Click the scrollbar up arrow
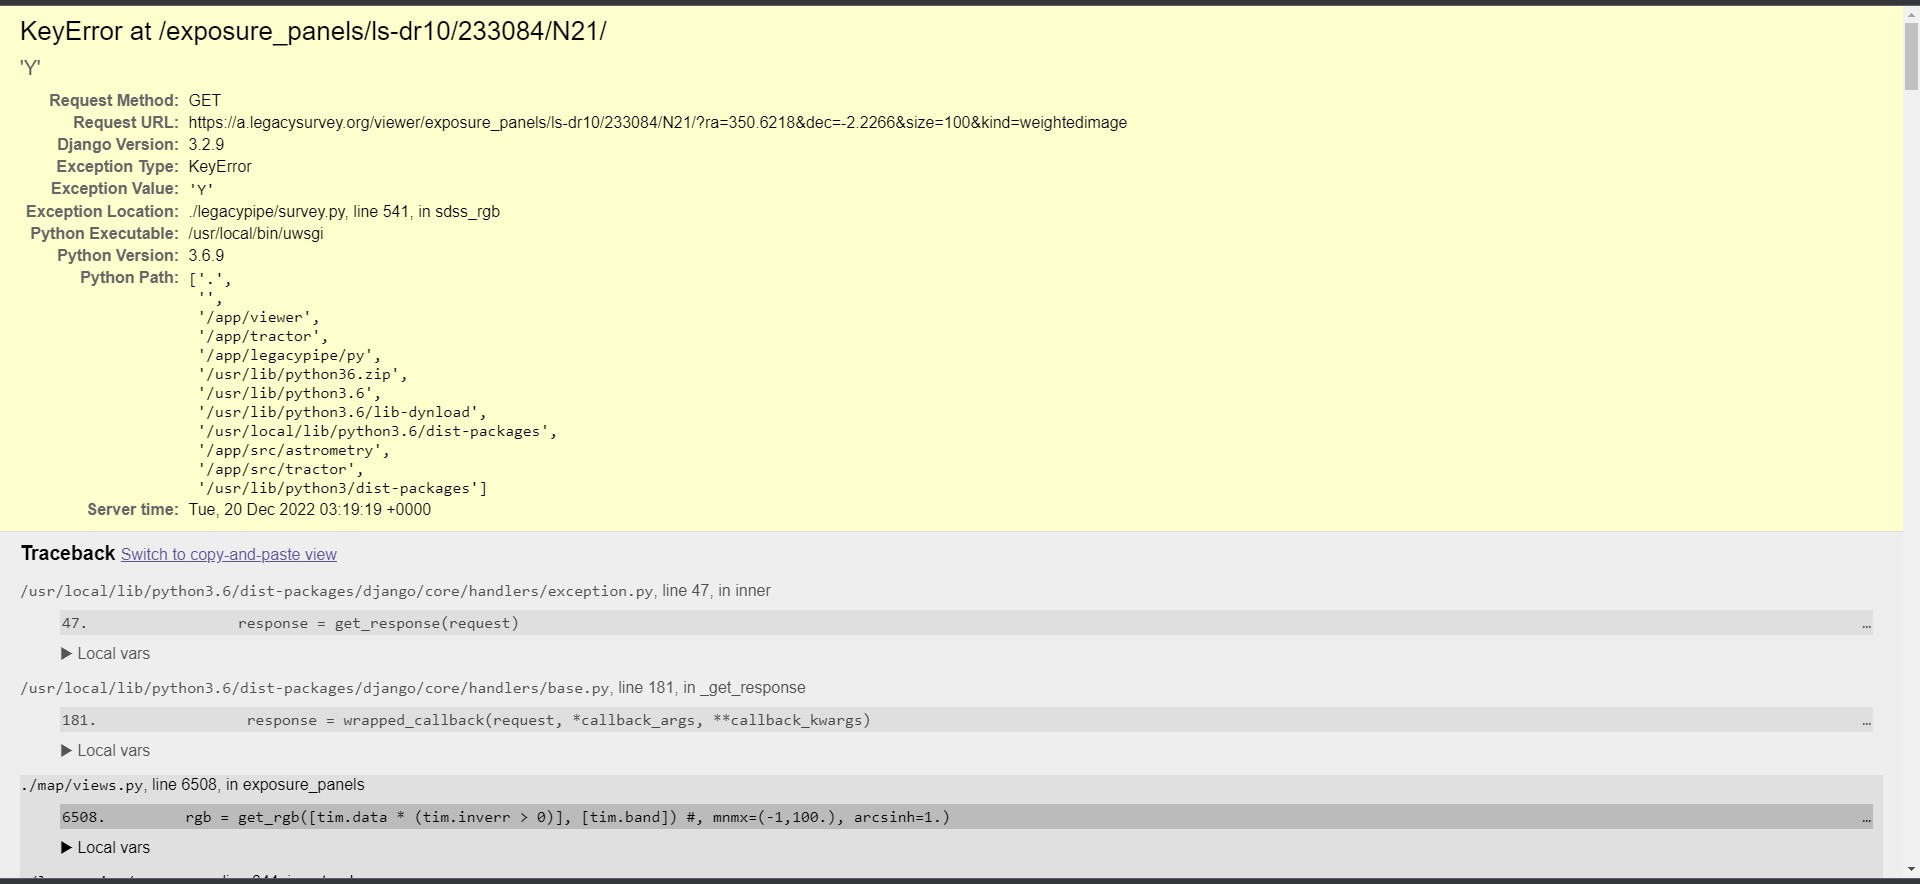The width and height of the screenshot is (1920, 884). pyautogui.click(x=1911, y=13)
